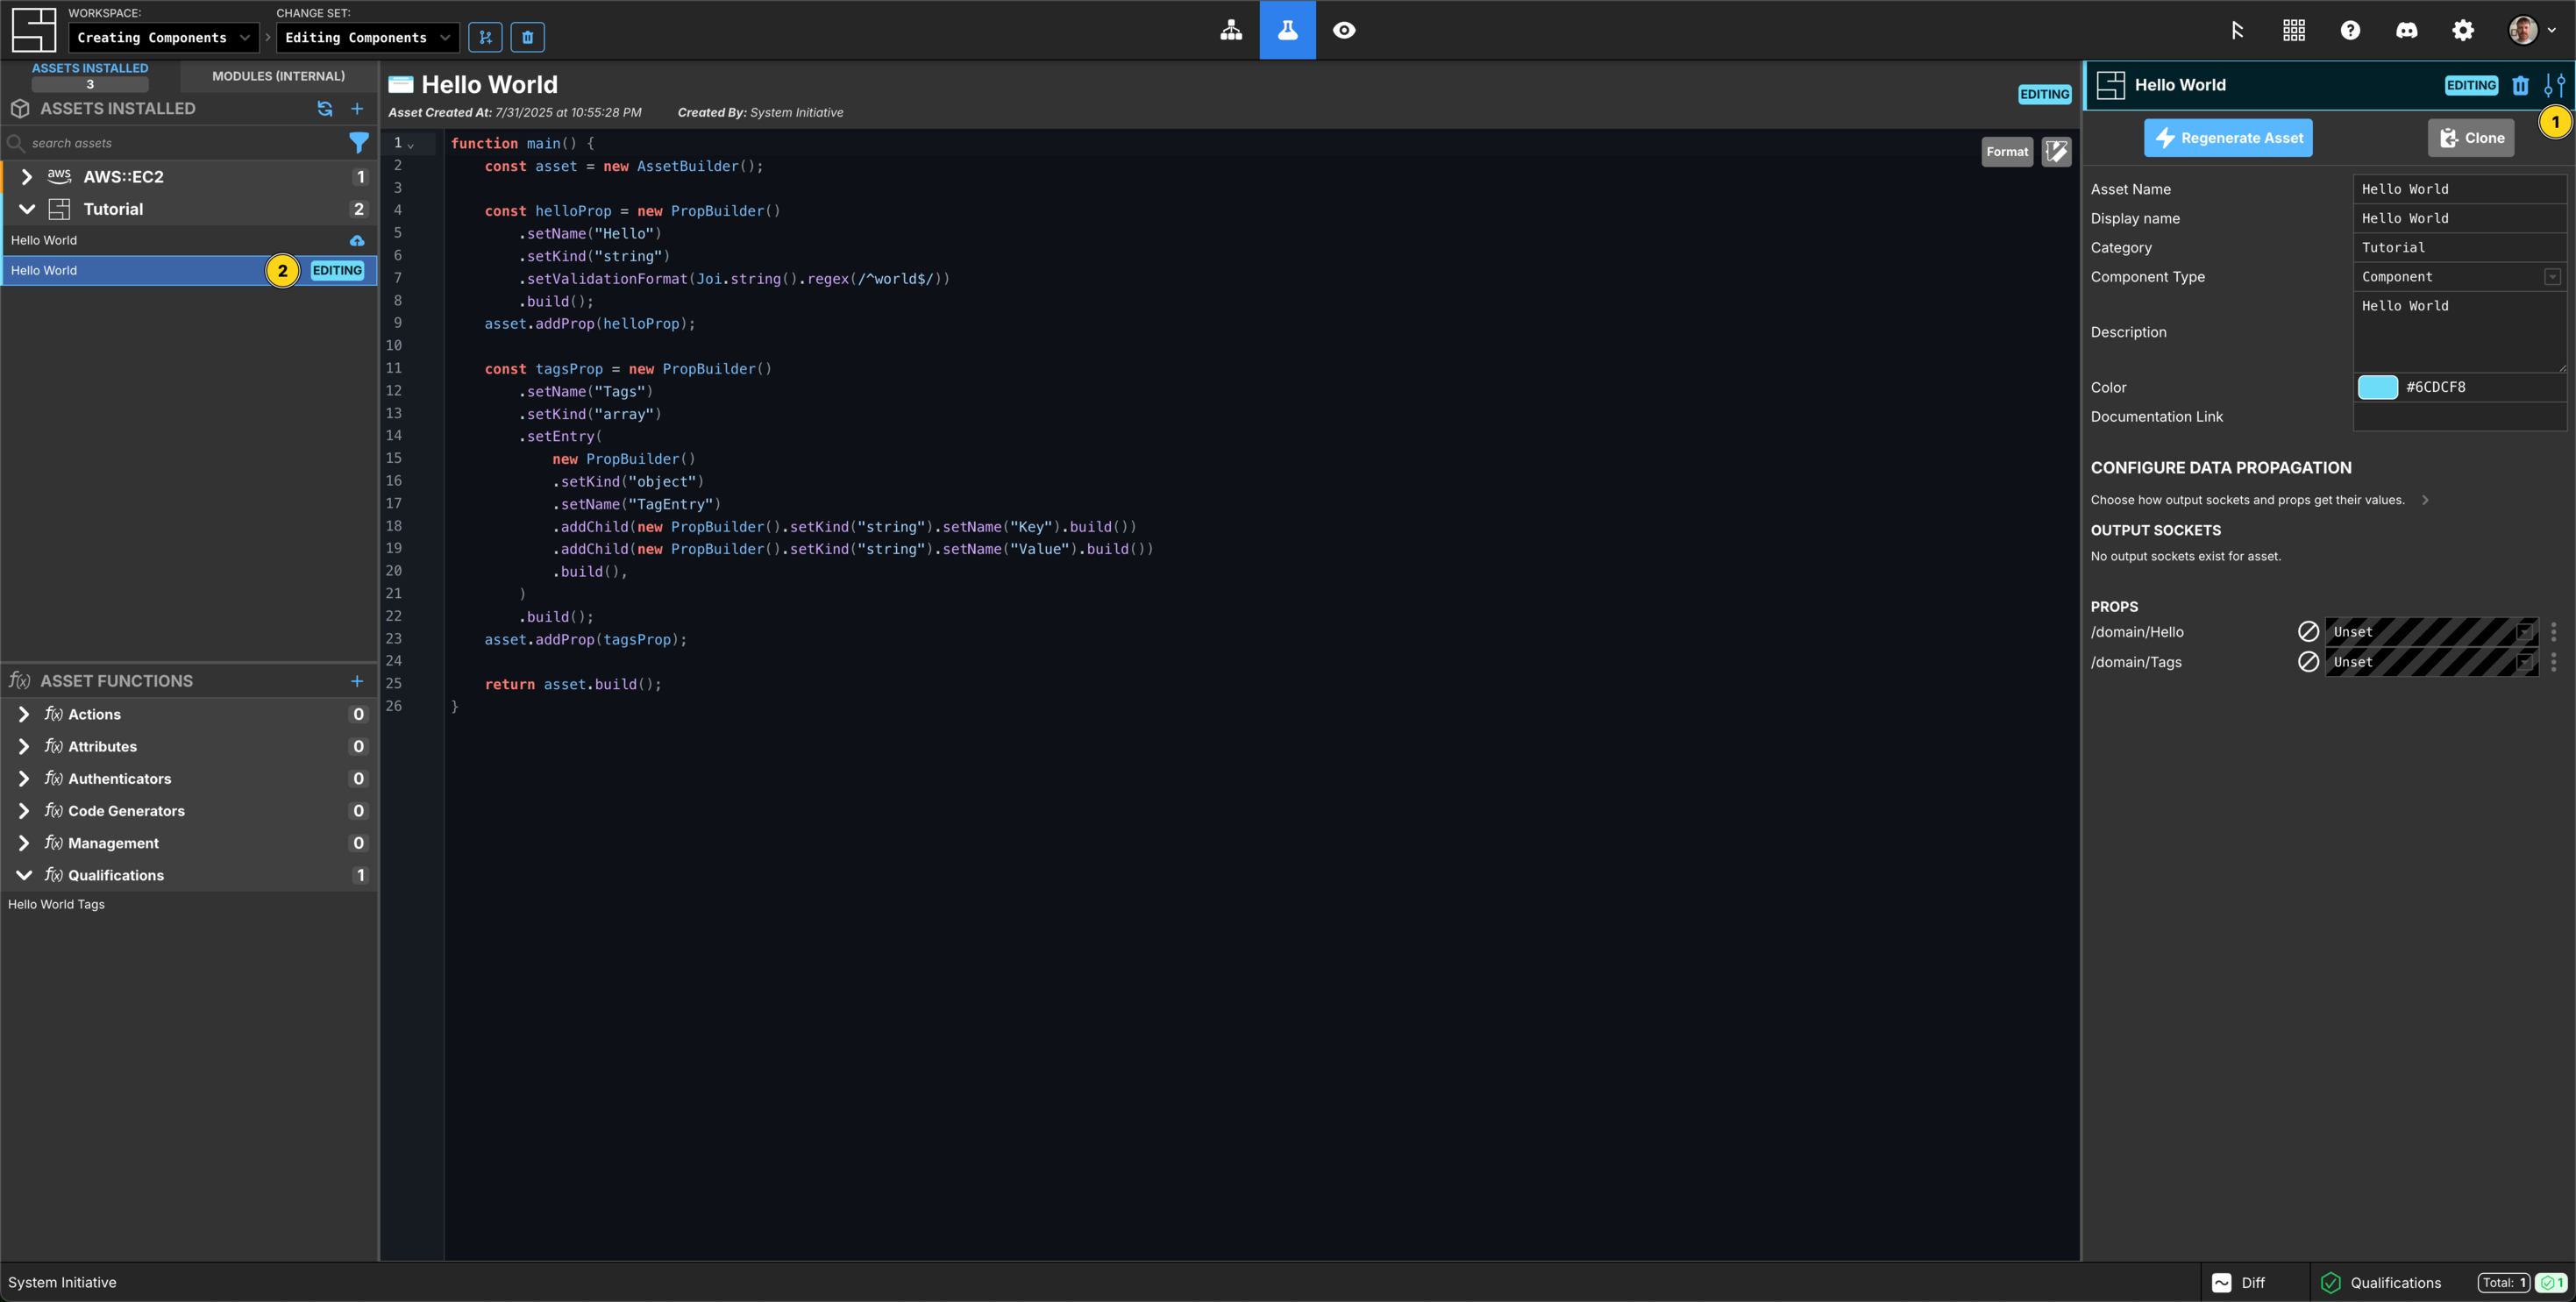Click the unset icon for /domain/Hello
The width and height of the screenshot is (2576, 1302).
click(x=2308, y=632)
